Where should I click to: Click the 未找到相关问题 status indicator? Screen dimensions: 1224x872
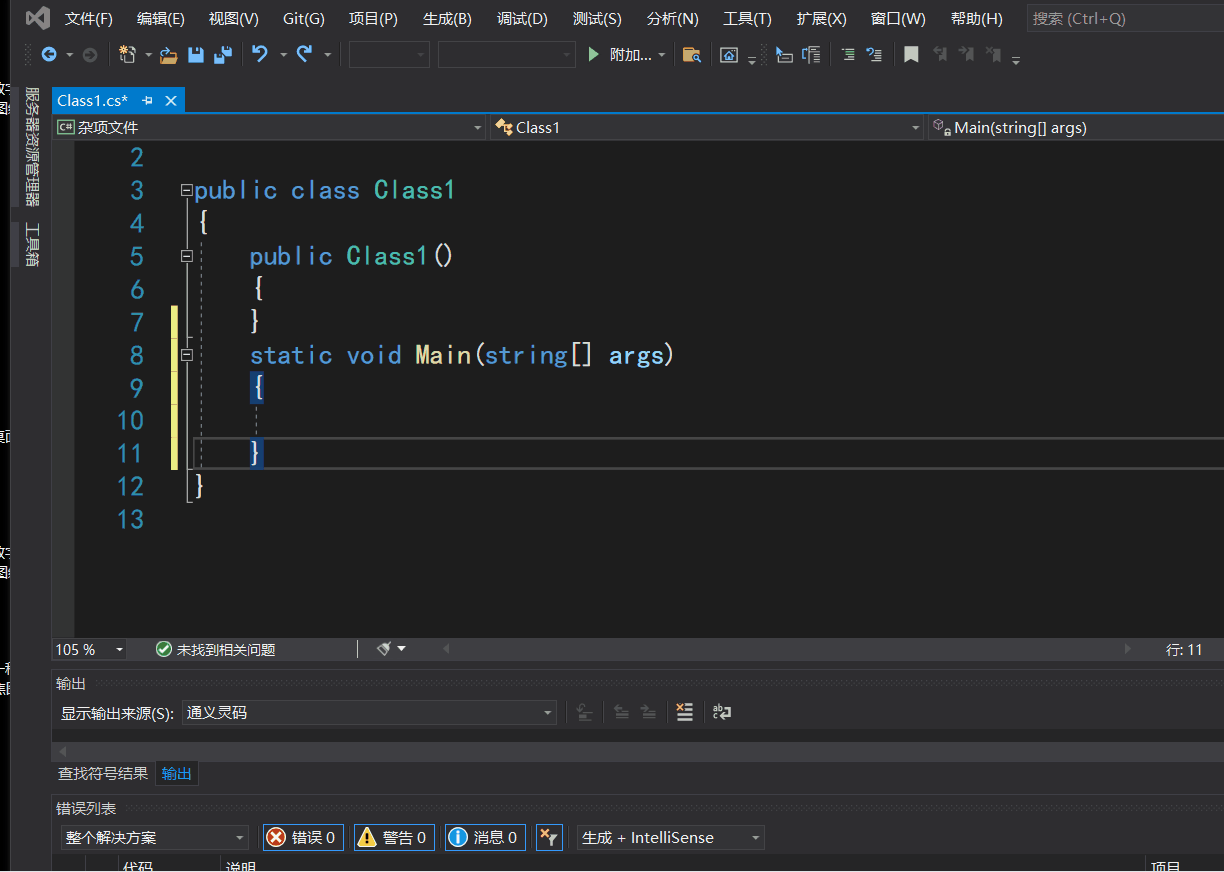(x=215, y=649)
